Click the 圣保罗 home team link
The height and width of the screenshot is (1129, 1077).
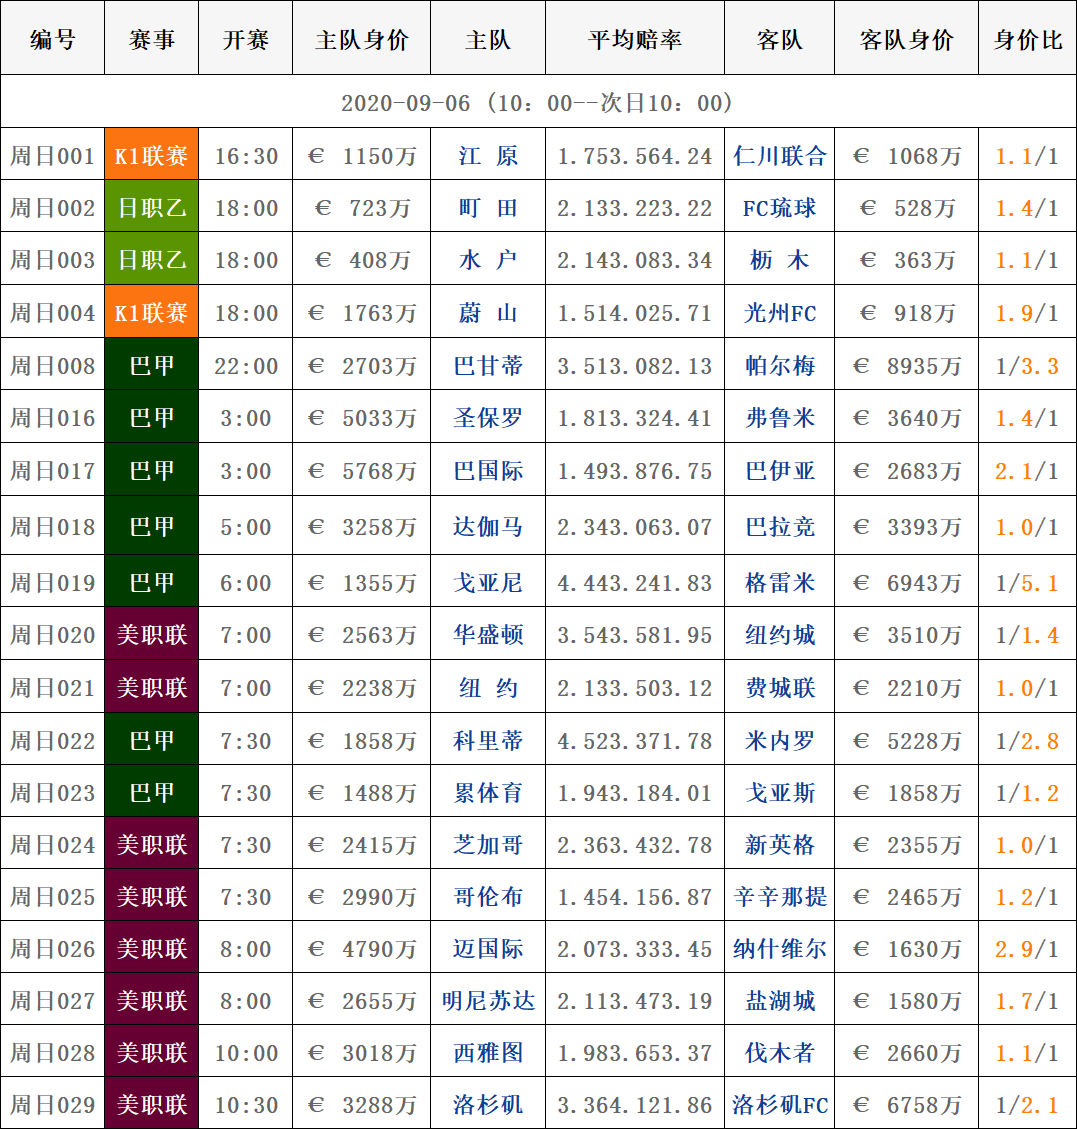pos(488,418)
